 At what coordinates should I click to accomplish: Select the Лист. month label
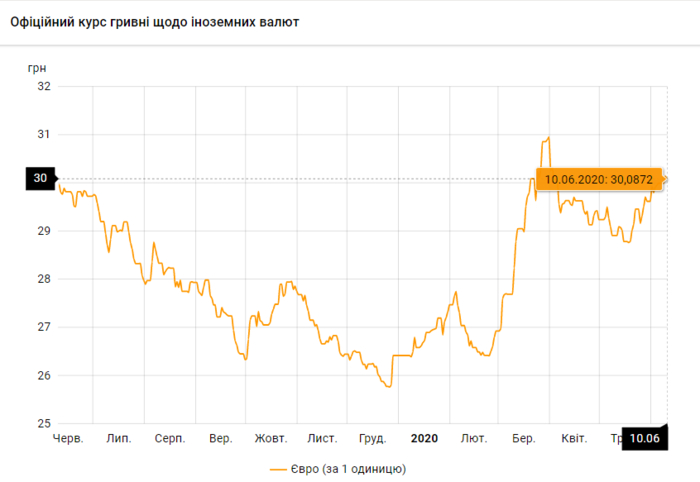[x=322, y=438]
